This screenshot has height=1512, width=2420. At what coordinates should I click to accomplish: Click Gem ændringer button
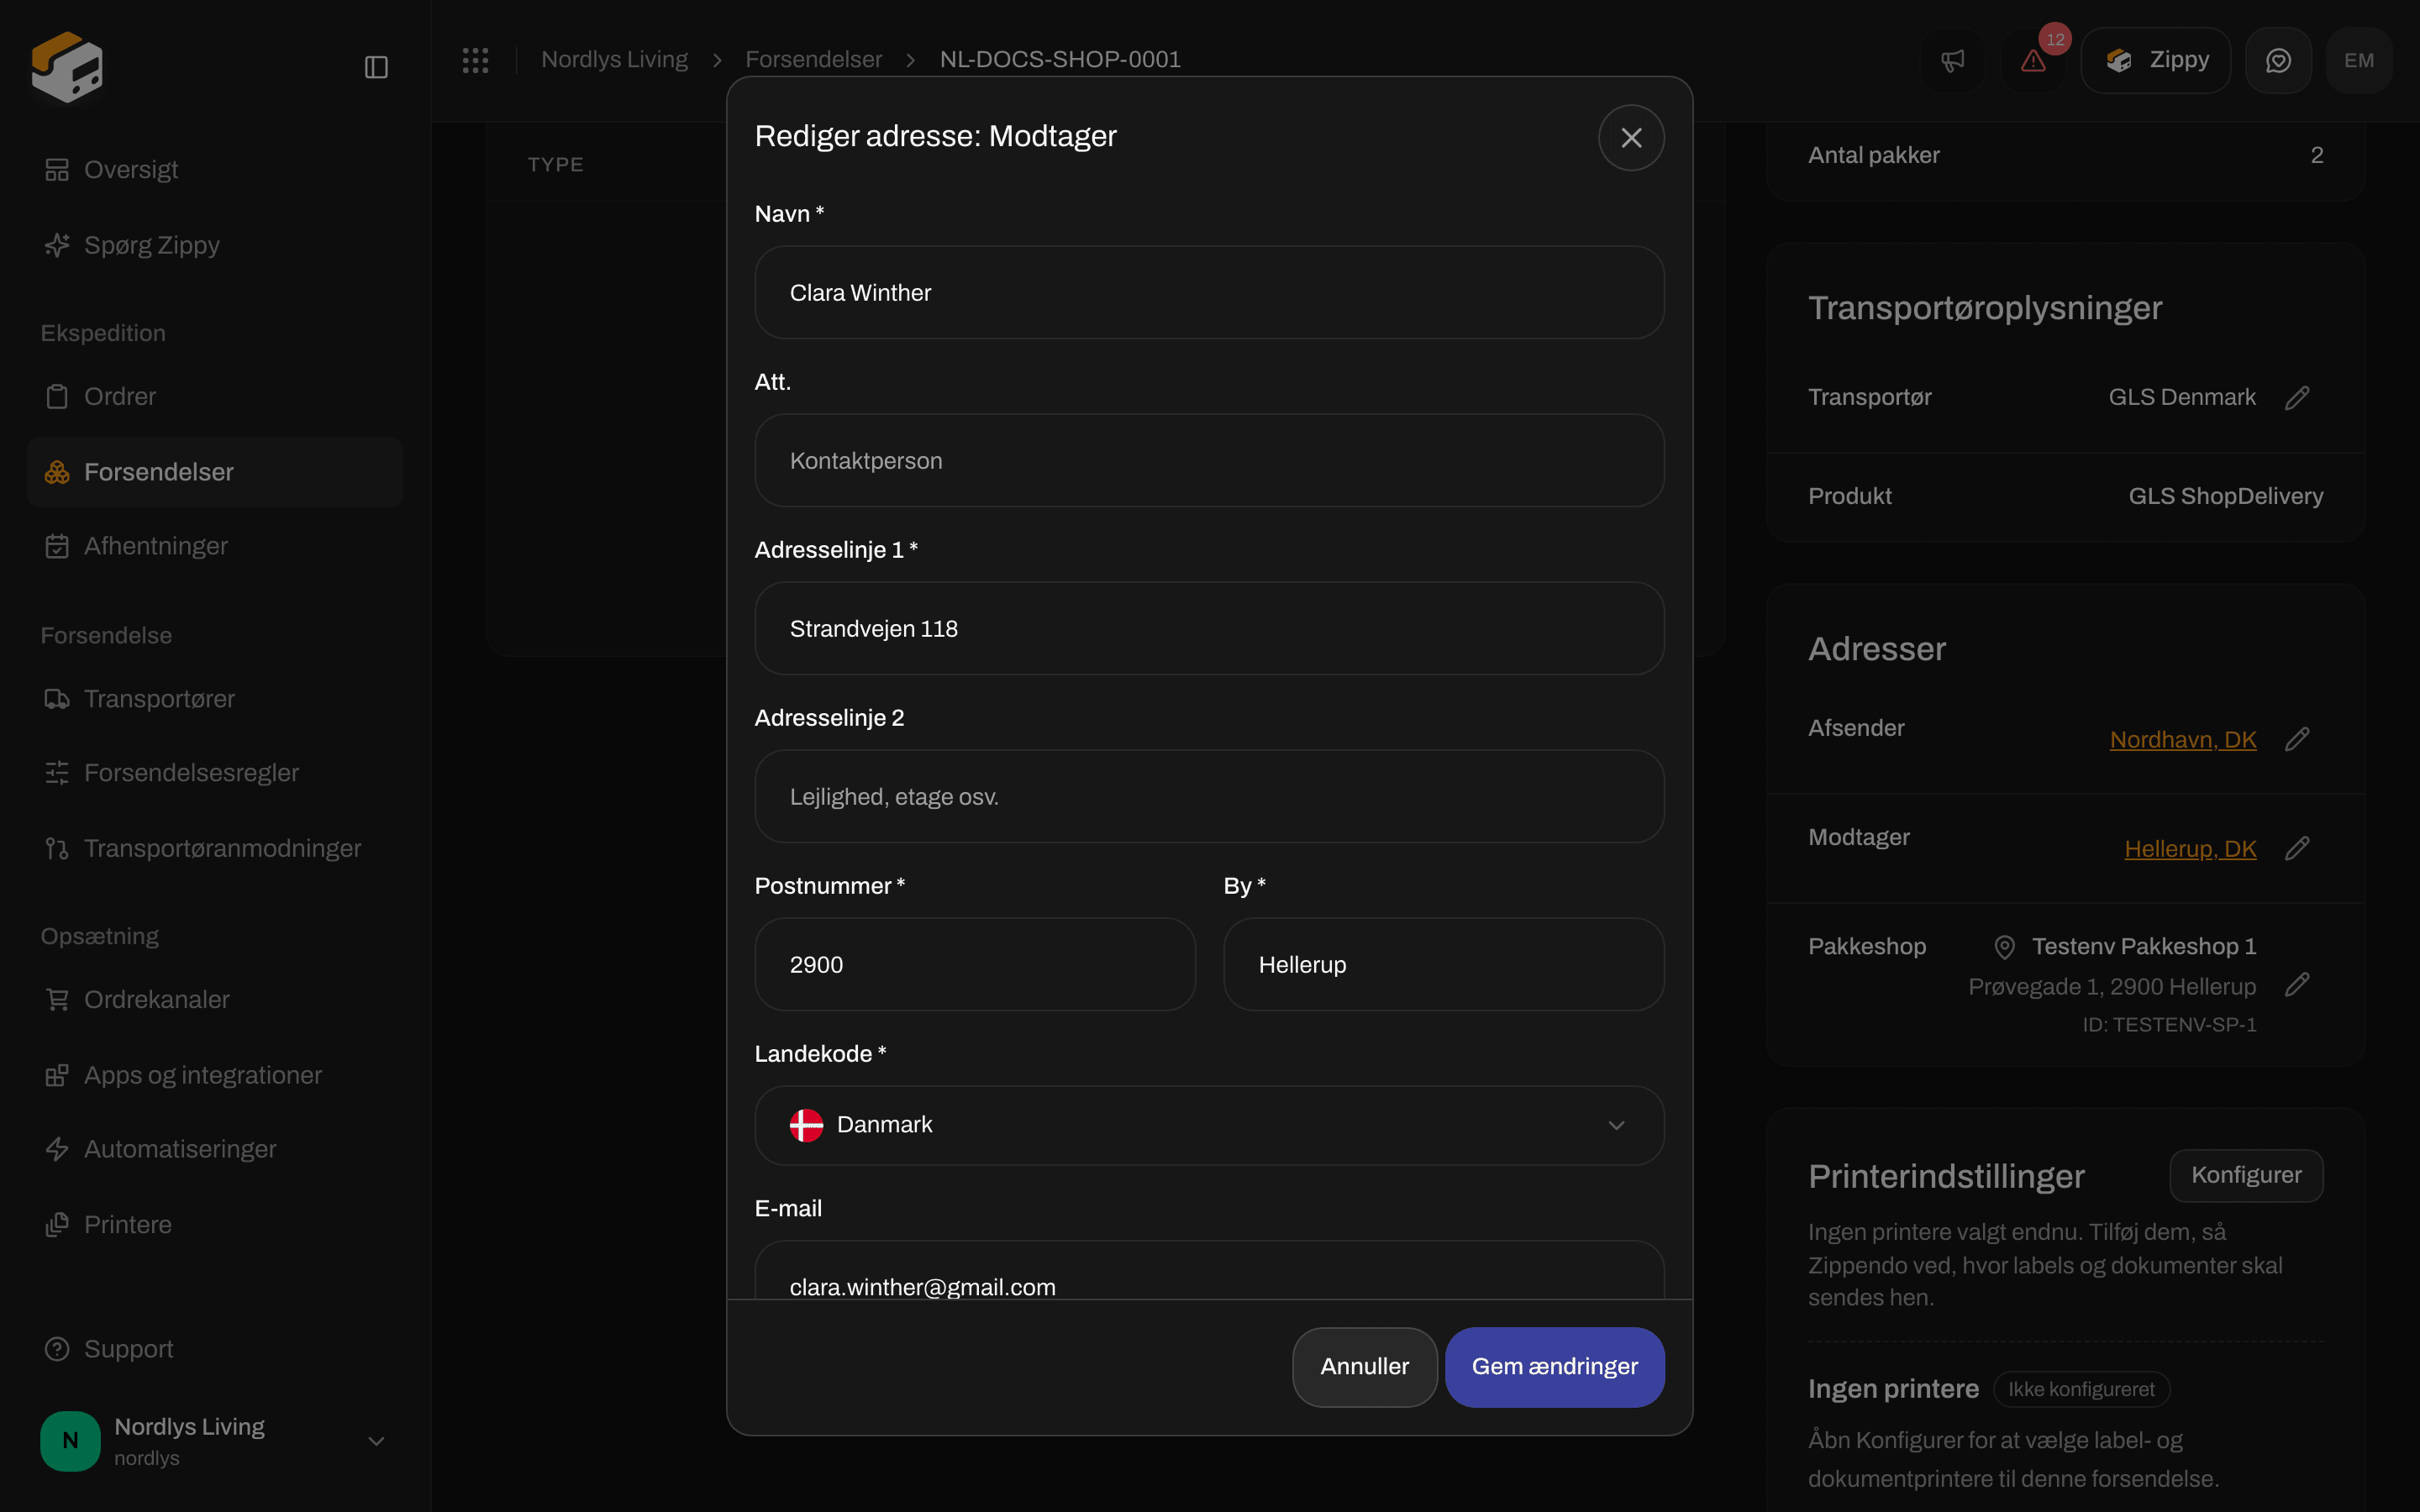(1555, 1367)
